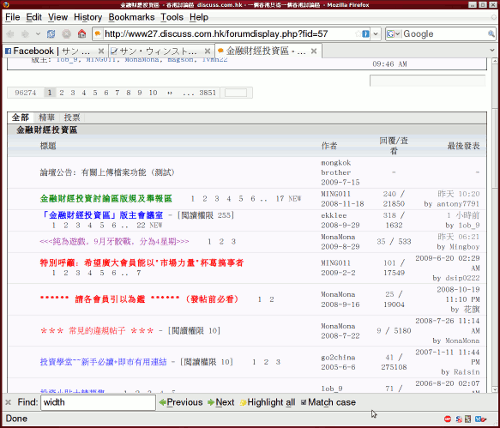
Task: Open the Tools menu
Action: click(172, 17)
